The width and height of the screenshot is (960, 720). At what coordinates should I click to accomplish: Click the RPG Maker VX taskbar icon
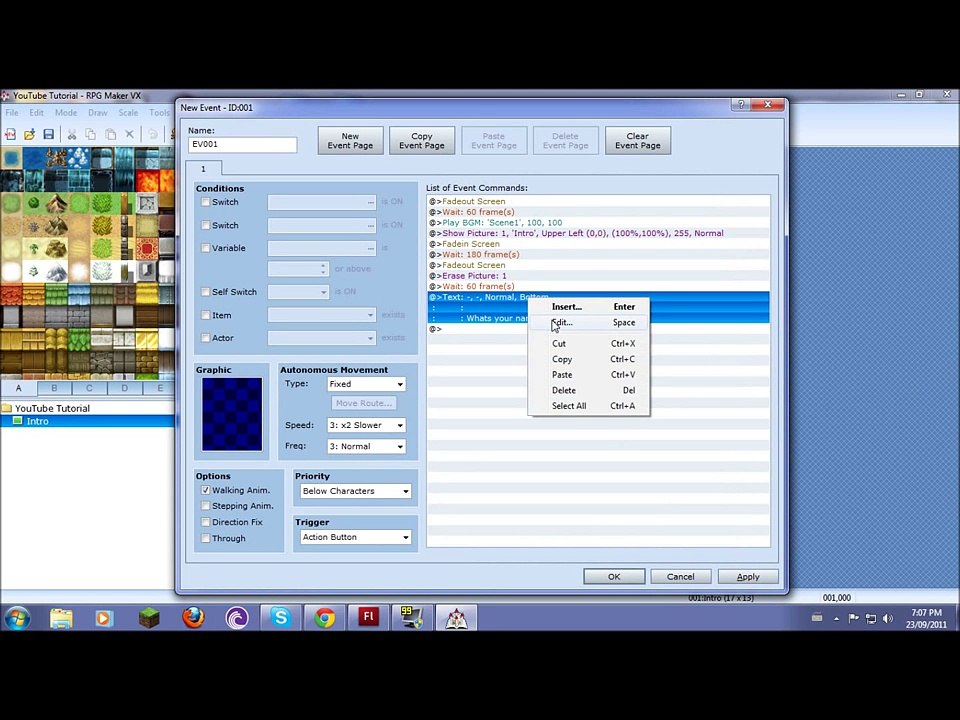[456, 617]
